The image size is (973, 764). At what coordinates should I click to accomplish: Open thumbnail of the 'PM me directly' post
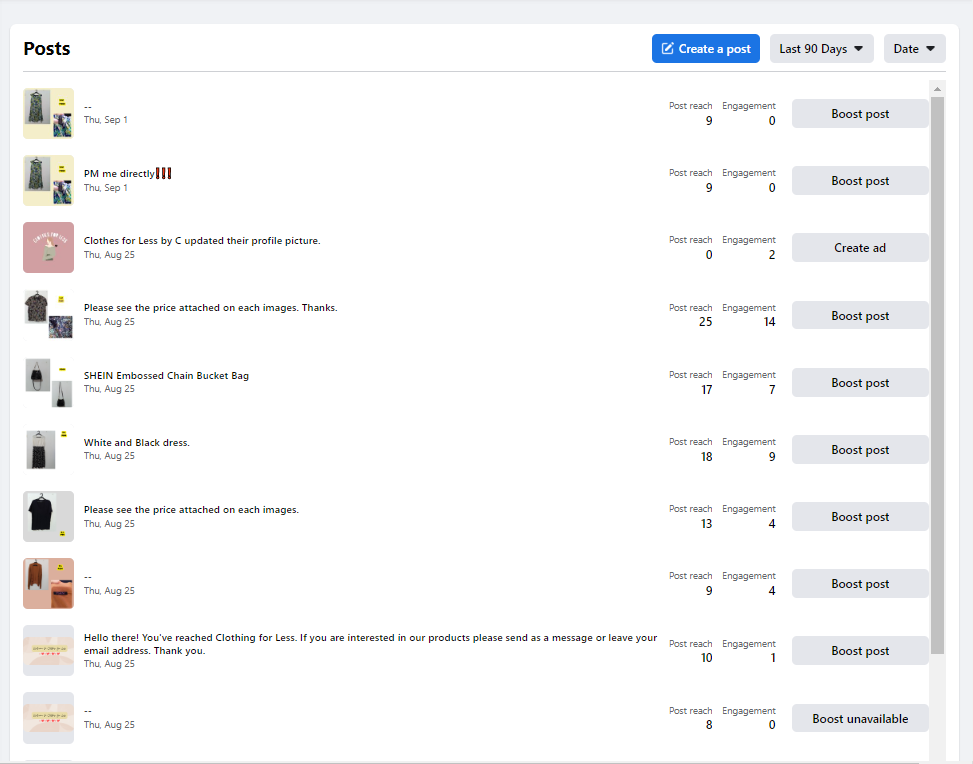click(48, 181)
